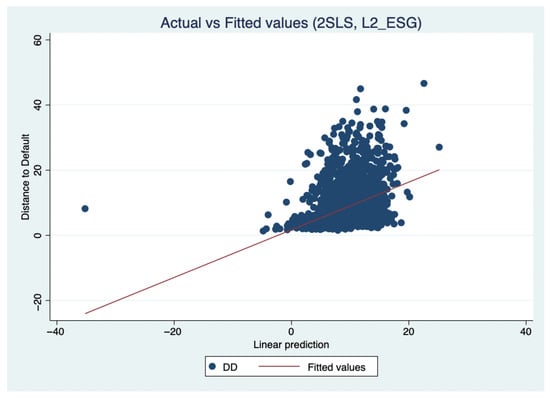Click the 'Linear prediction' x-axis title
The width and height of the screenshot is (550, 398).
pyautogui.click(x=291, y=345)
